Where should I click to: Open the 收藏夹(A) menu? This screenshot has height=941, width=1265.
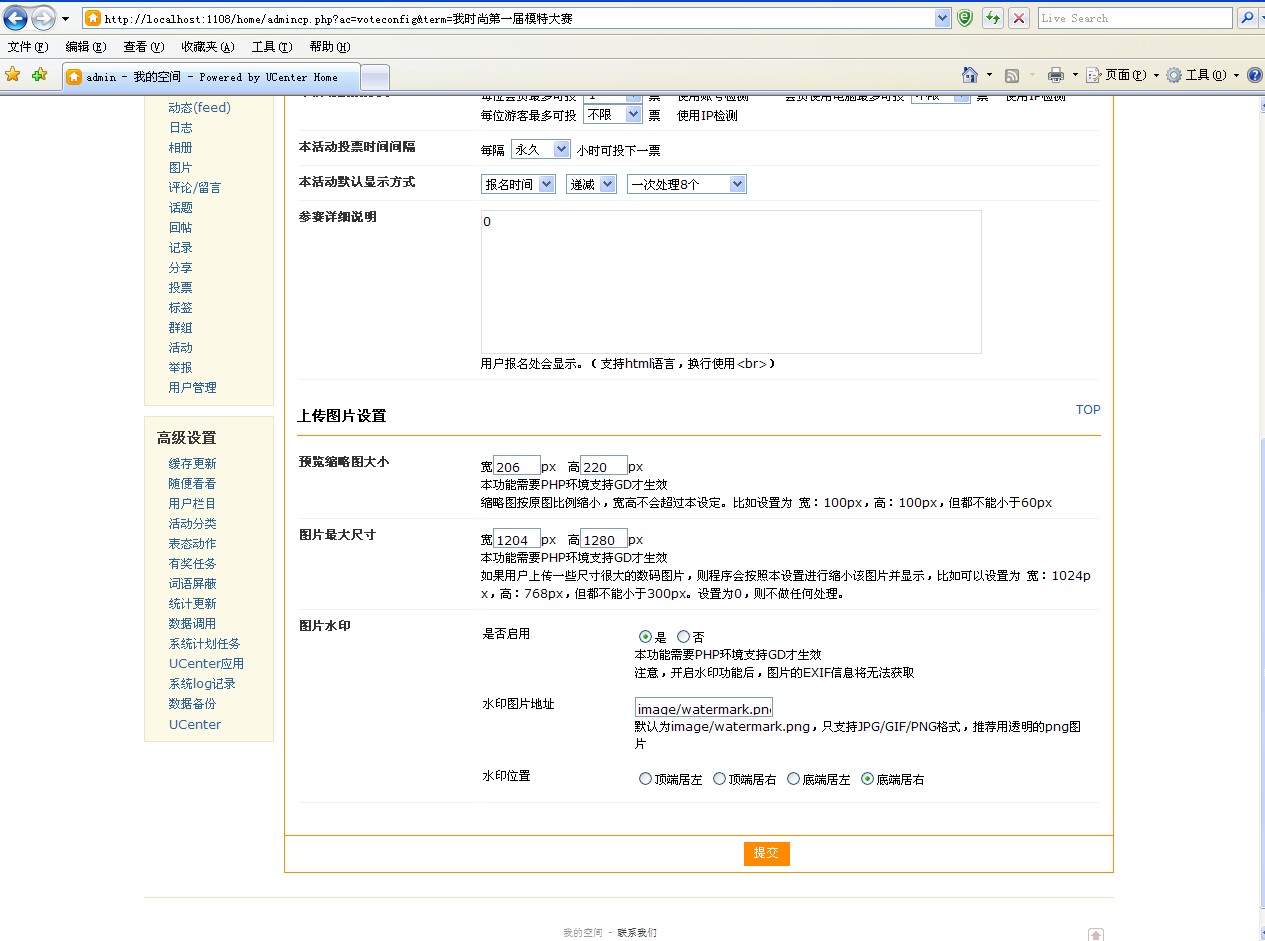tap(208, 47)
